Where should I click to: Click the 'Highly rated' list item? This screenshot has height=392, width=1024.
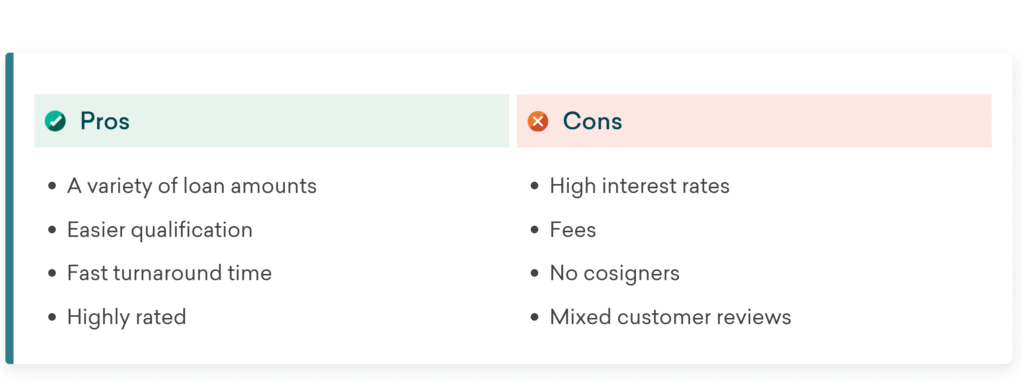(x=126, y=317)
